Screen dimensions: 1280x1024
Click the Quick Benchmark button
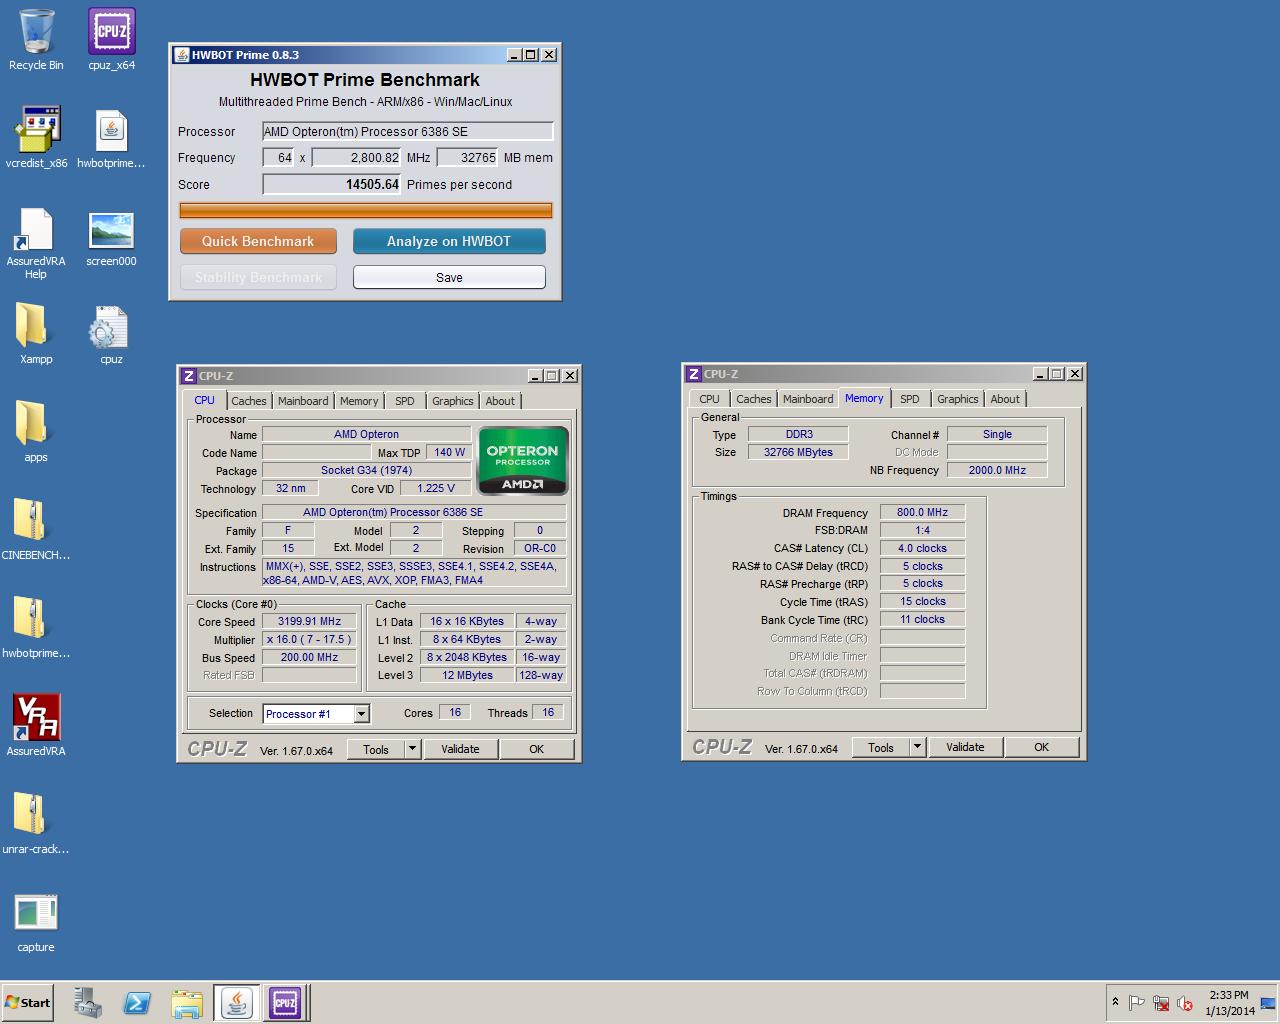[258, 241]
